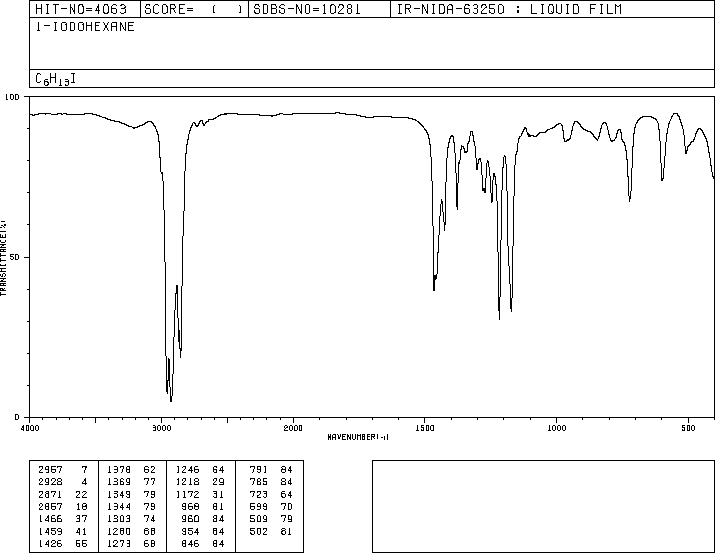Click transmittance value 7 beside 2967
Screen dimensions: 715x553
click(84, 470)
